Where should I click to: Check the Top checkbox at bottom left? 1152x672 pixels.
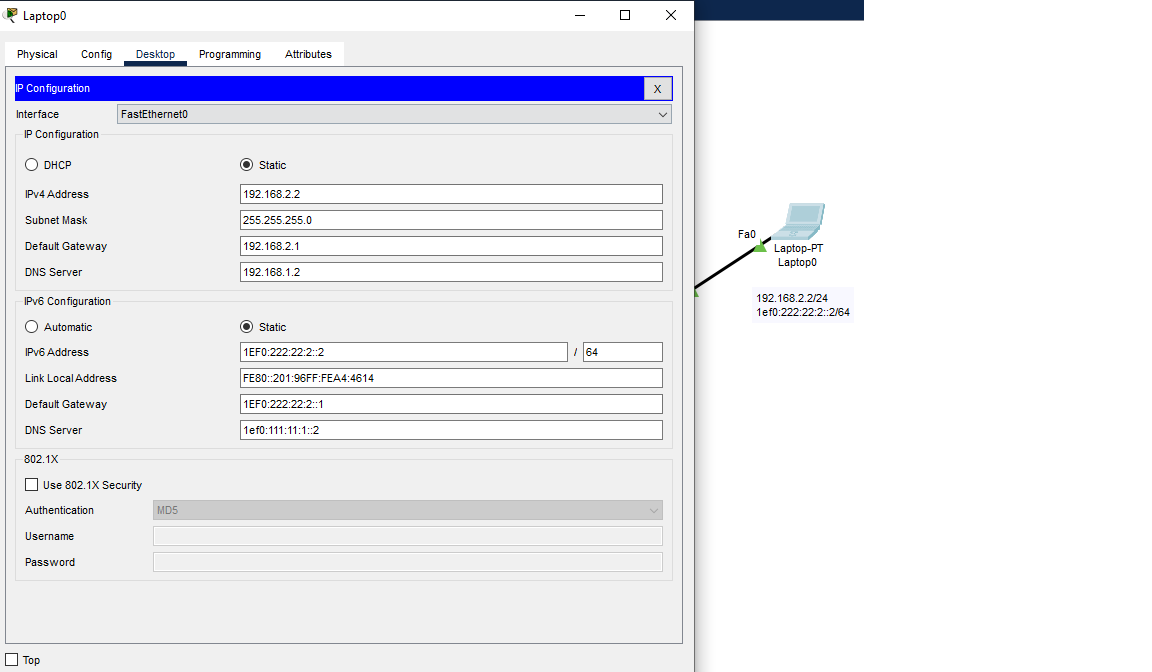12,660
